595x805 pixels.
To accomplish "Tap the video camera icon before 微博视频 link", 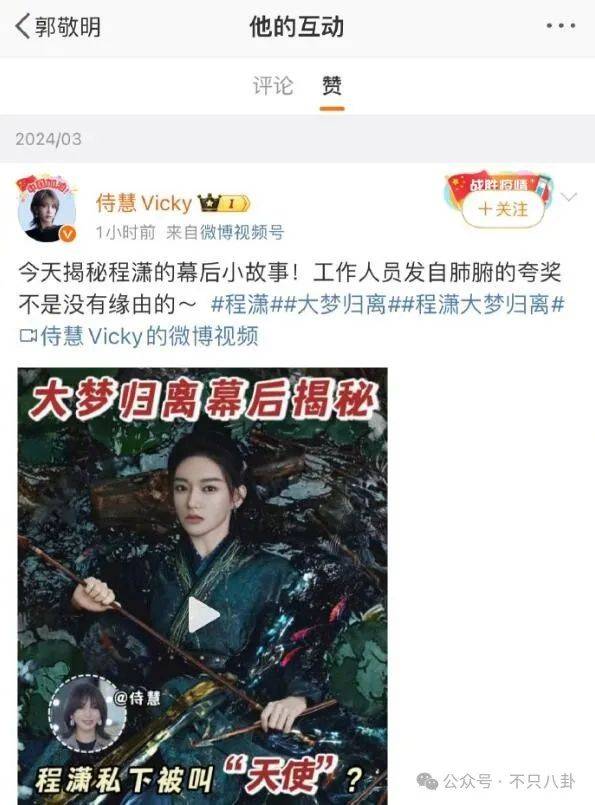I will pyautogui.click(x=28, y=336).
